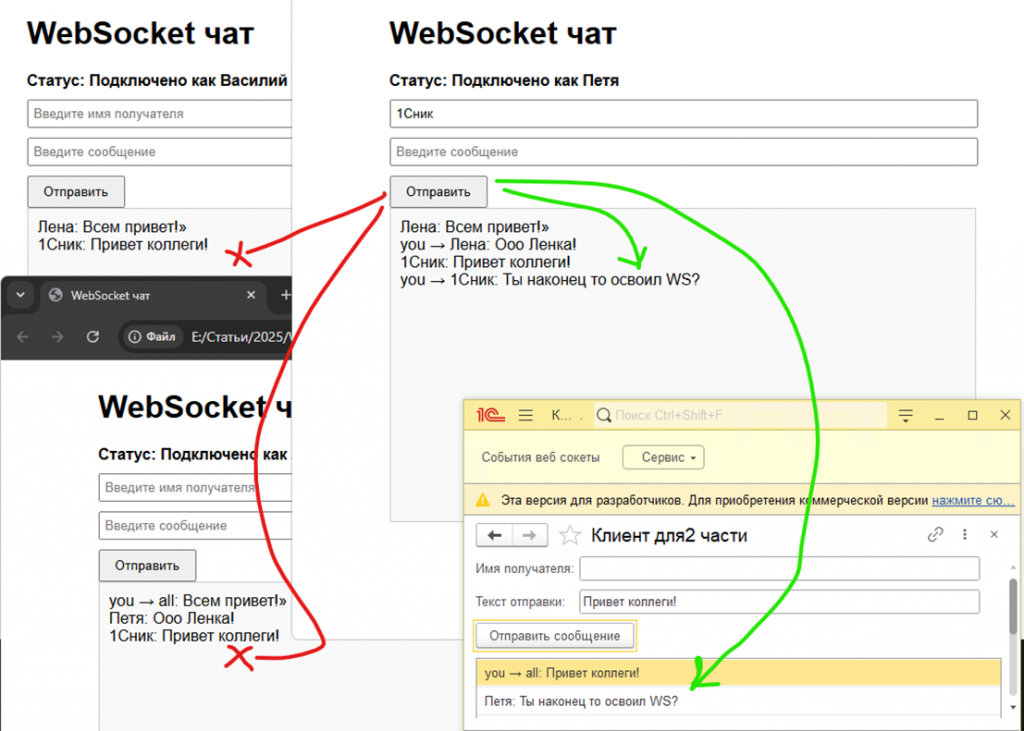Click the warning triangle icon in 1C banner
Image resolution: width=1024 pixels, height=731 pixels.
483,500
